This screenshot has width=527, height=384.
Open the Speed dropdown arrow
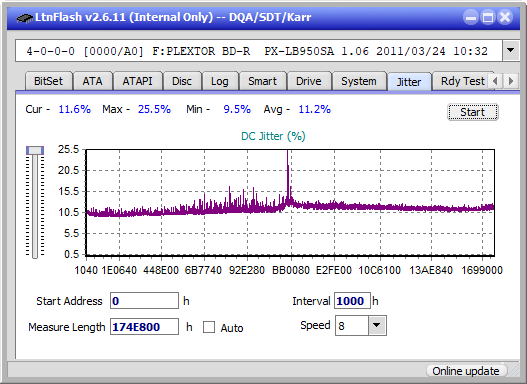tap(377, 325)
